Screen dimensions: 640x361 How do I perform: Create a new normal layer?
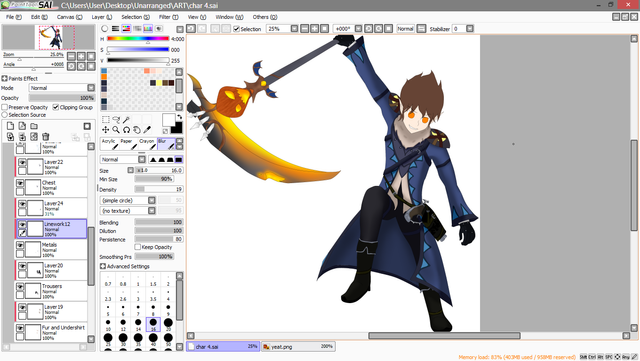point(10,126)
